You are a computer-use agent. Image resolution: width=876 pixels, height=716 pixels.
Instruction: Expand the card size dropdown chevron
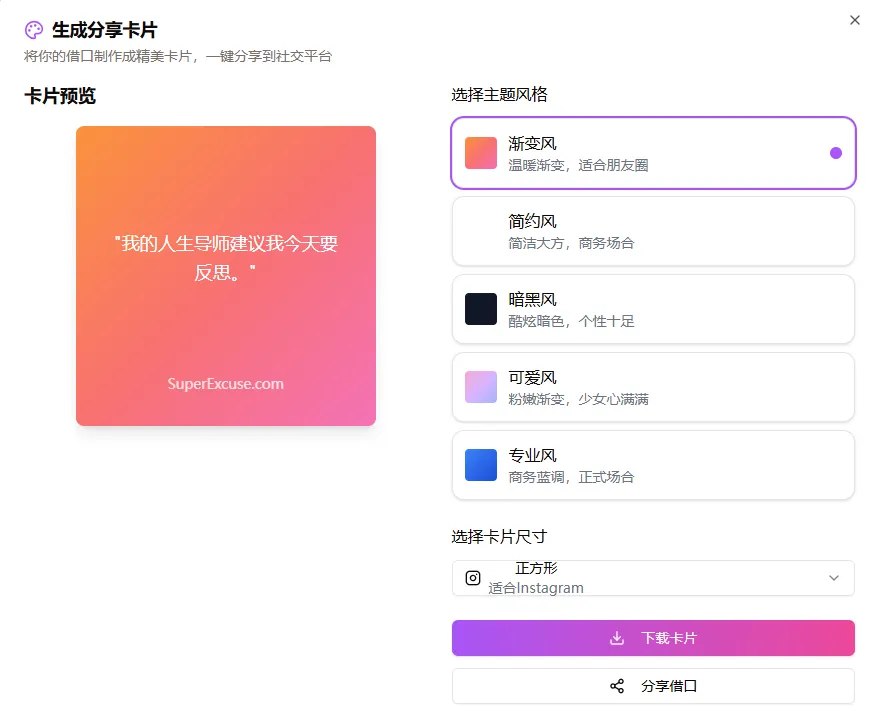pyautogui.click(x=833, y=578)
